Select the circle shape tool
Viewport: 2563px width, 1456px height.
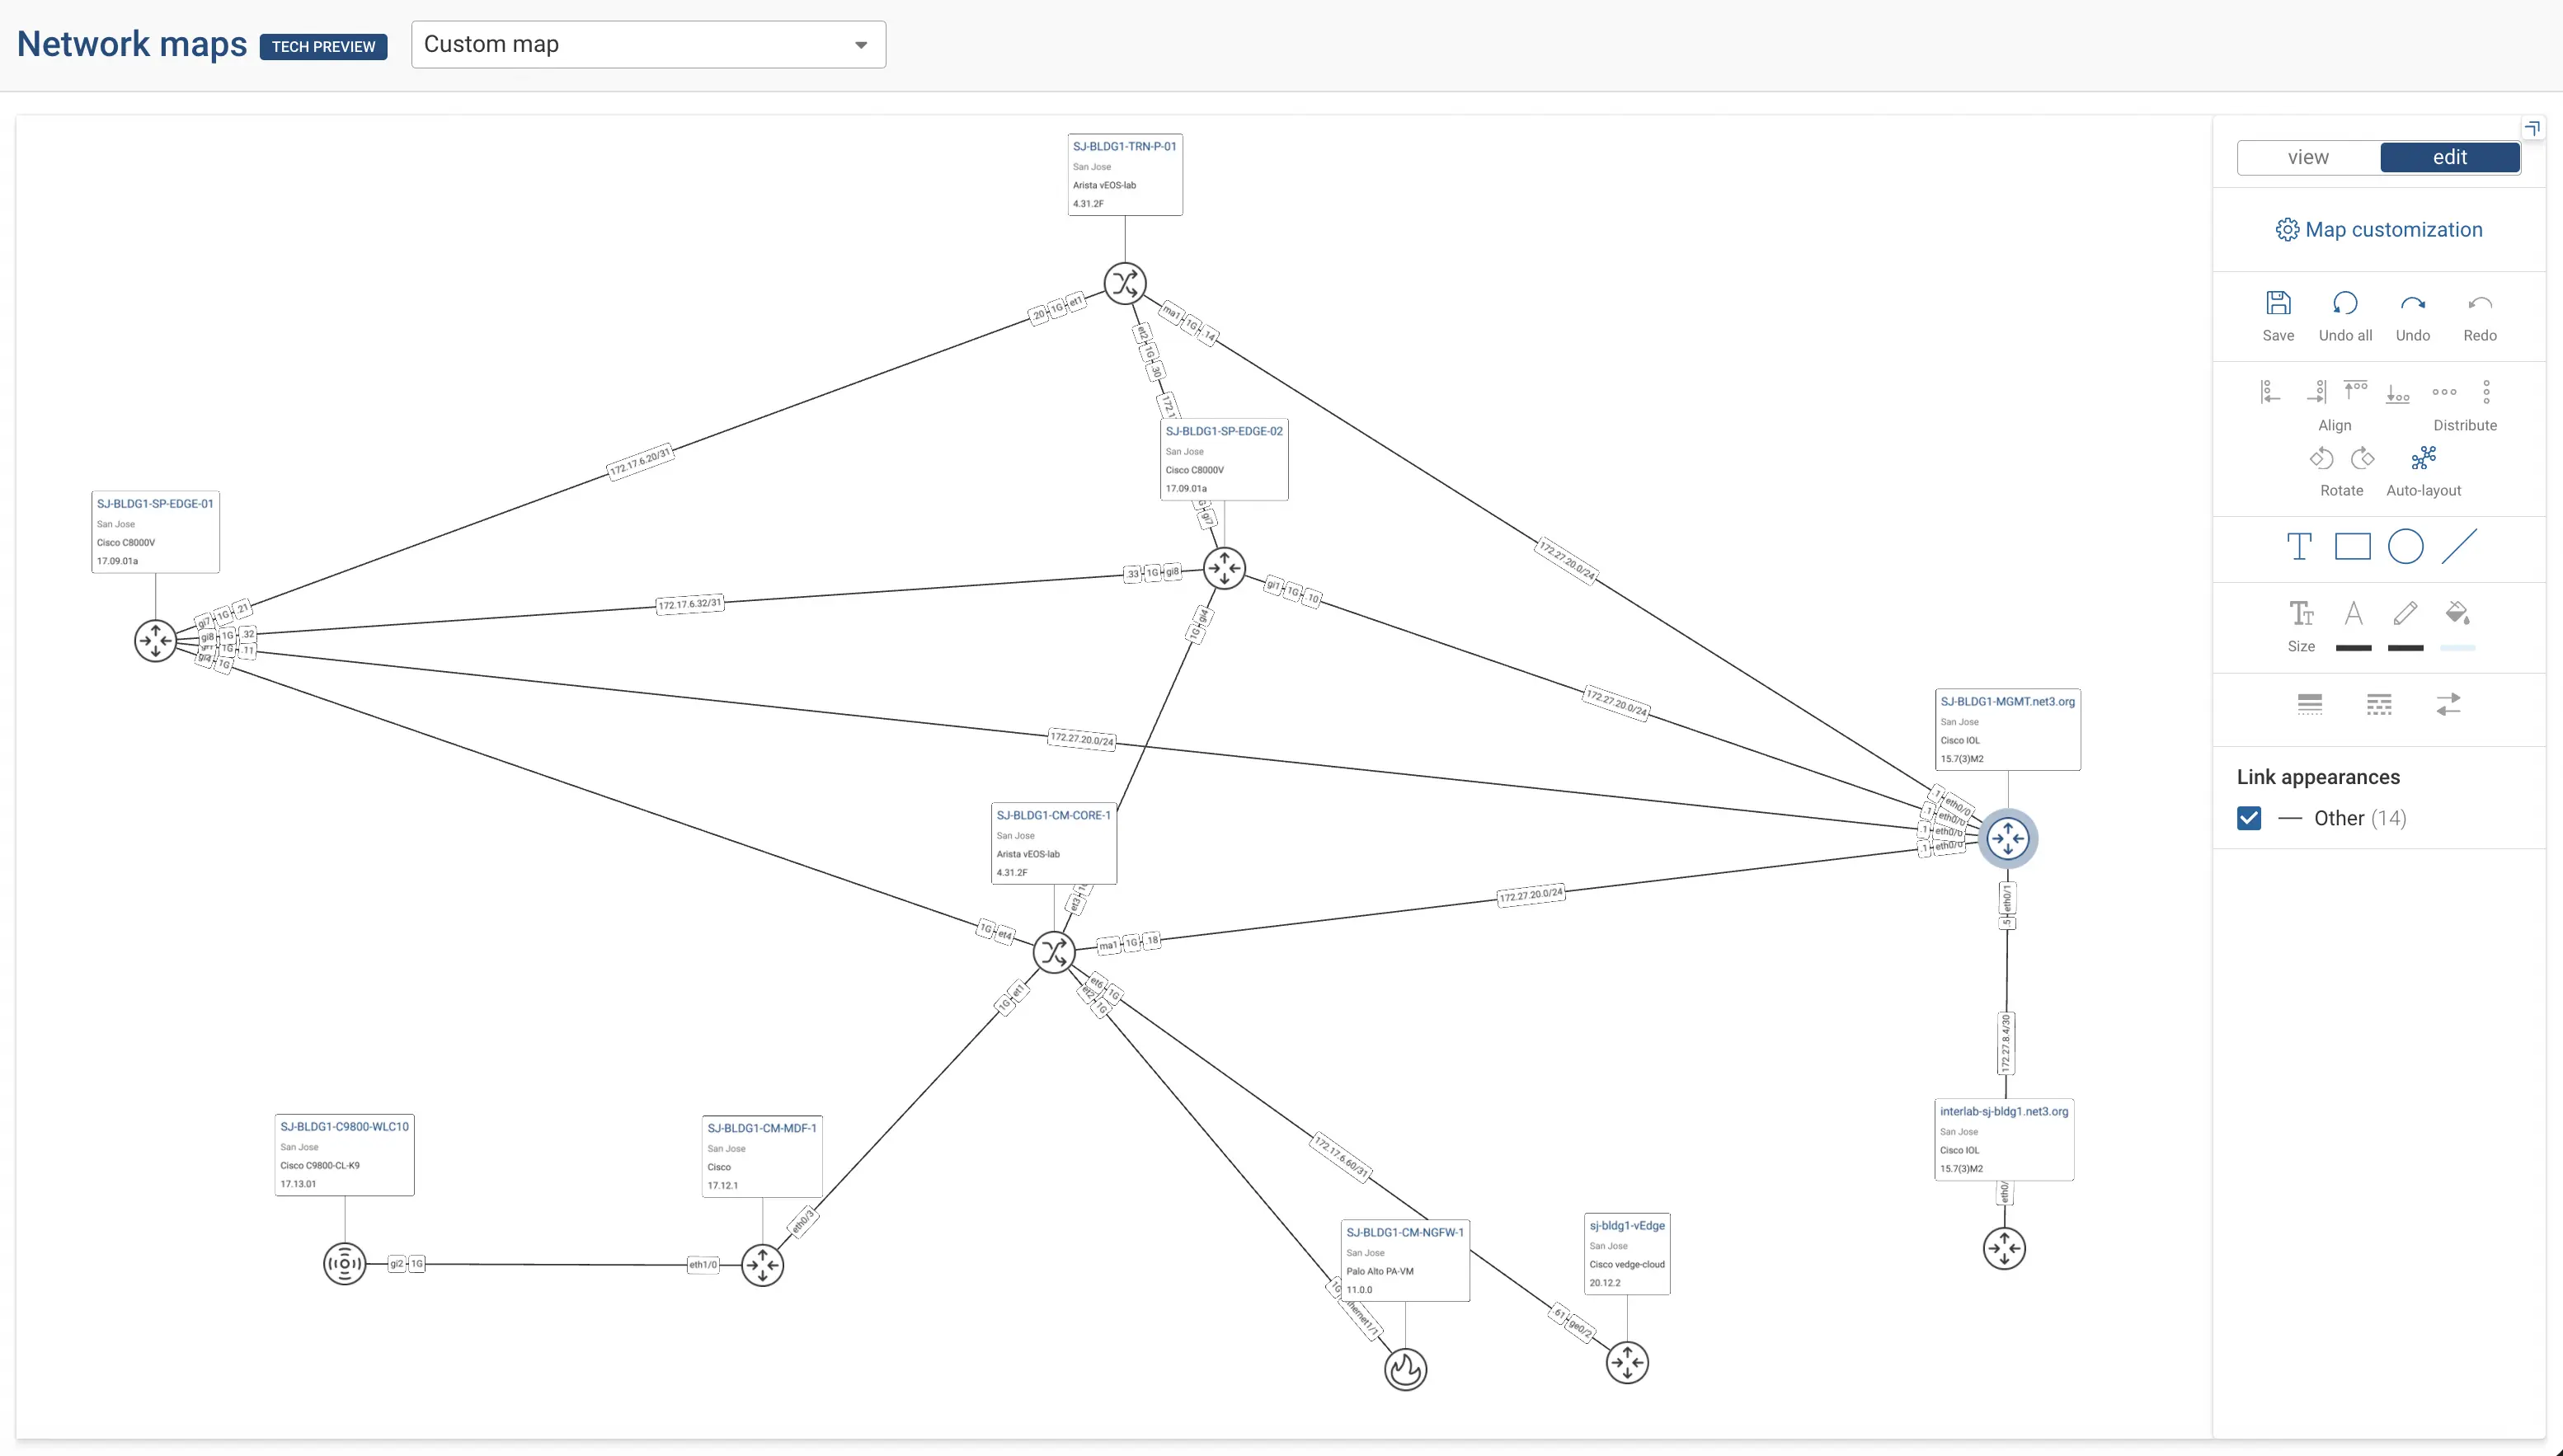[x=2405, y=546]
